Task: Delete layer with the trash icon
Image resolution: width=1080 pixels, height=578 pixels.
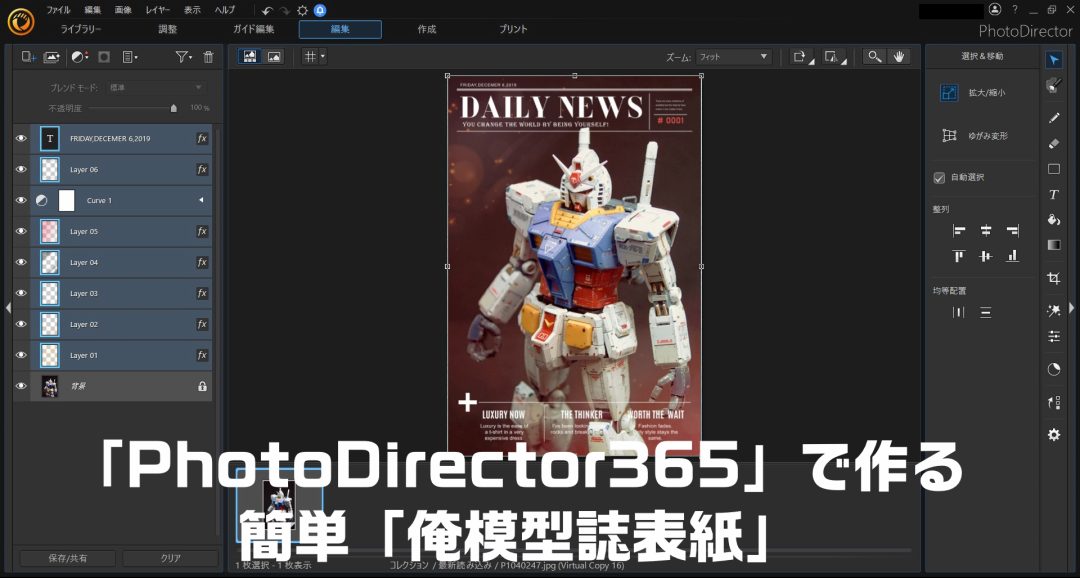Action: [208, 57]
